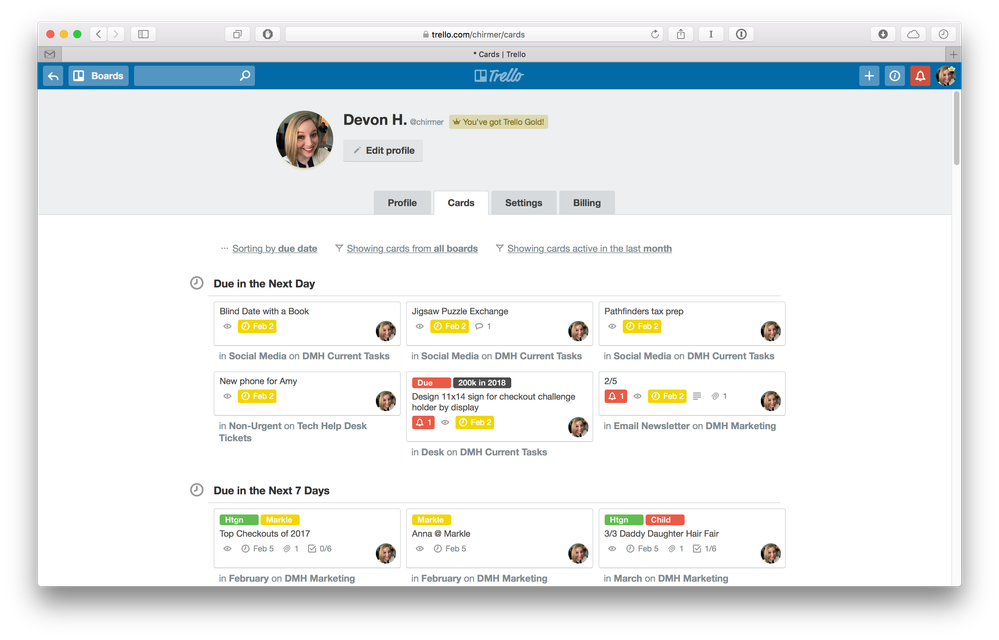Click watch eye on New phone for Amy
Screen dimensions: 999x640
click(x=227, y=397)
